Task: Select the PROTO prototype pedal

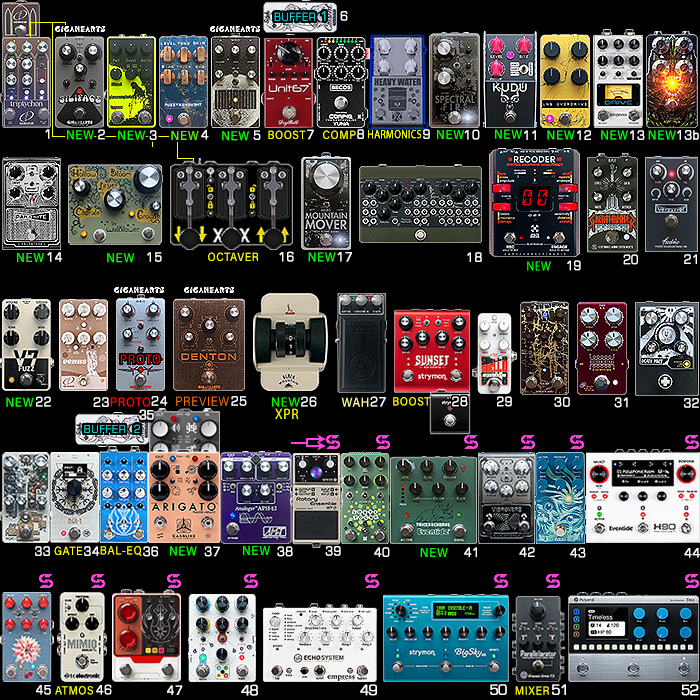Action: (140, 345)
